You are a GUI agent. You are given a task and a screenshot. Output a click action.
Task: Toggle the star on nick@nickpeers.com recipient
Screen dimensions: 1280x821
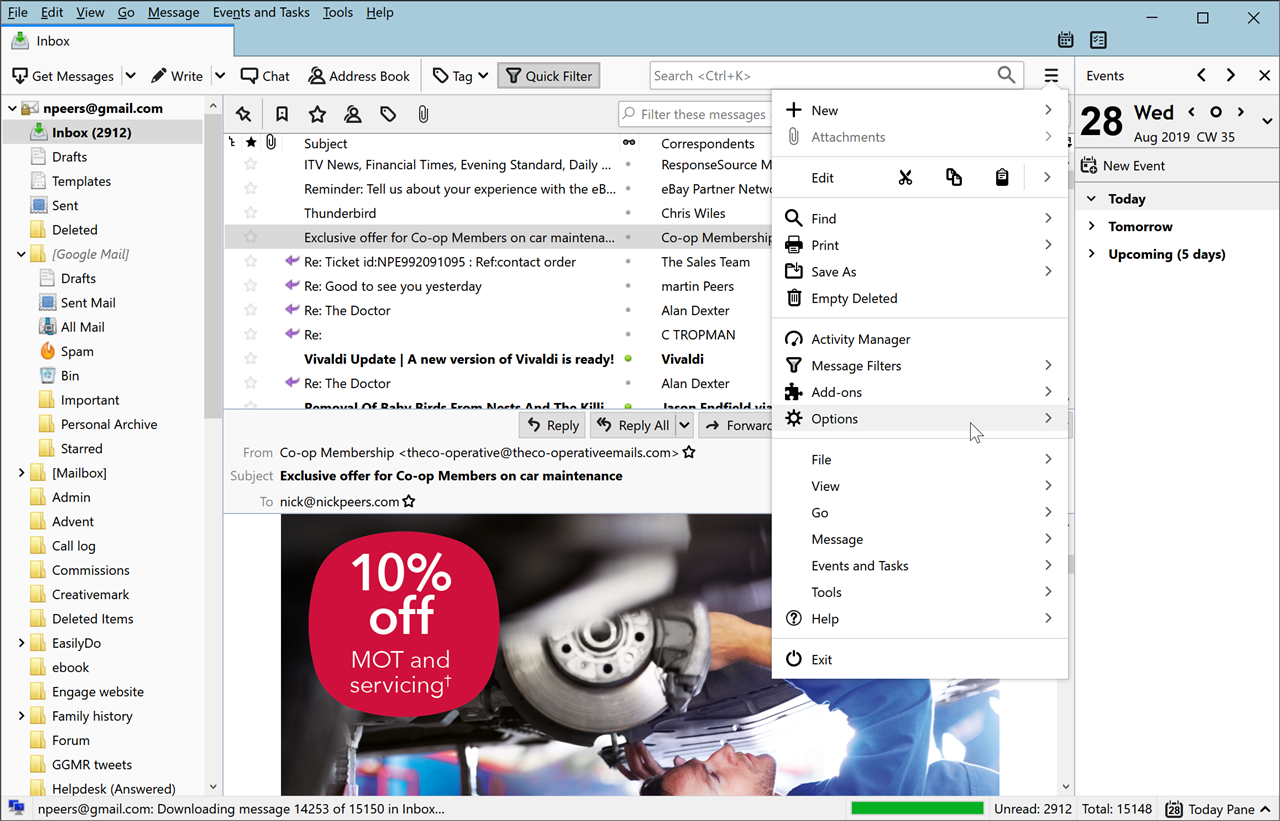point(408,501)
